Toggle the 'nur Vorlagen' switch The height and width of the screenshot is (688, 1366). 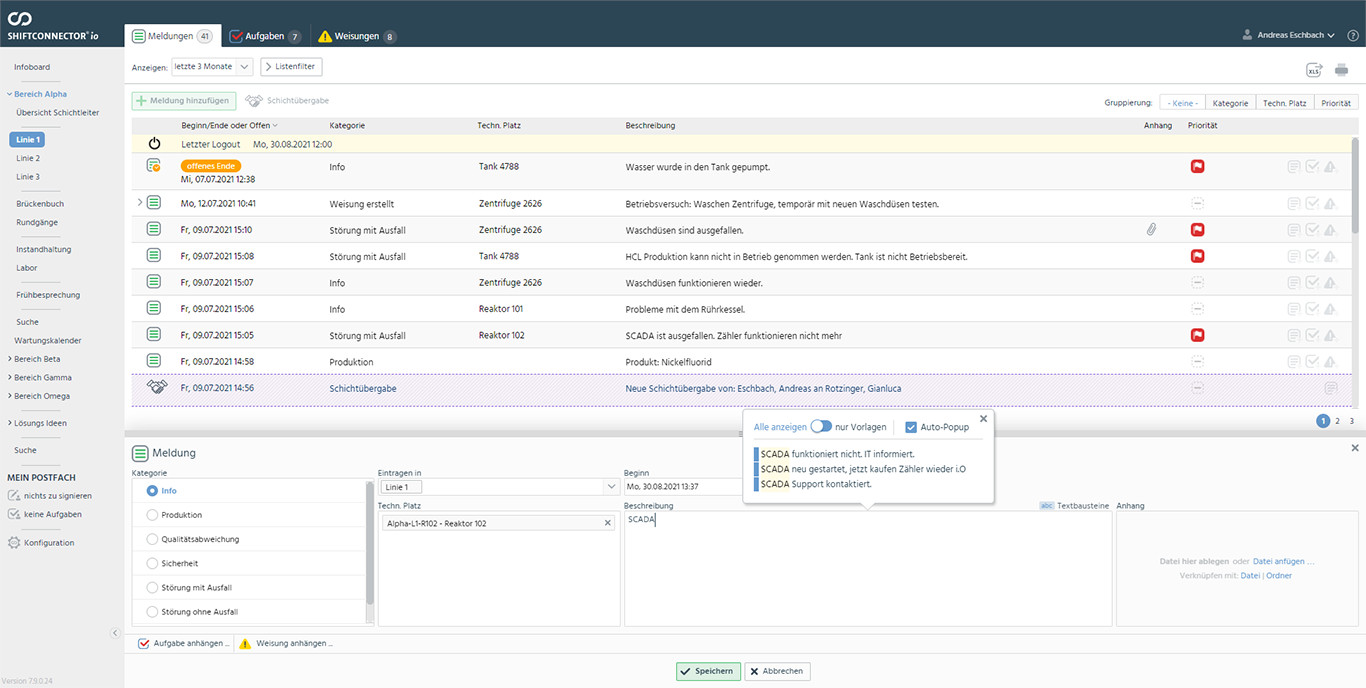(x=821, y=427)
